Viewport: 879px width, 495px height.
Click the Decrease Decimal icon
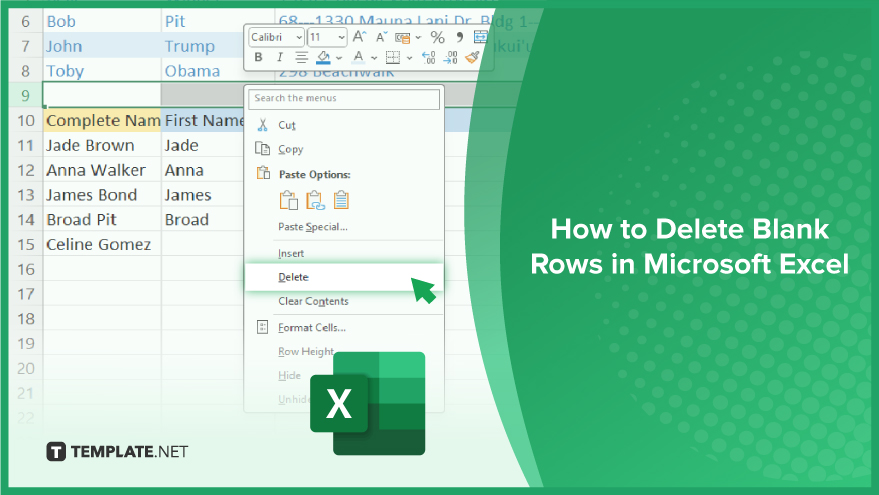click(451, 57)
